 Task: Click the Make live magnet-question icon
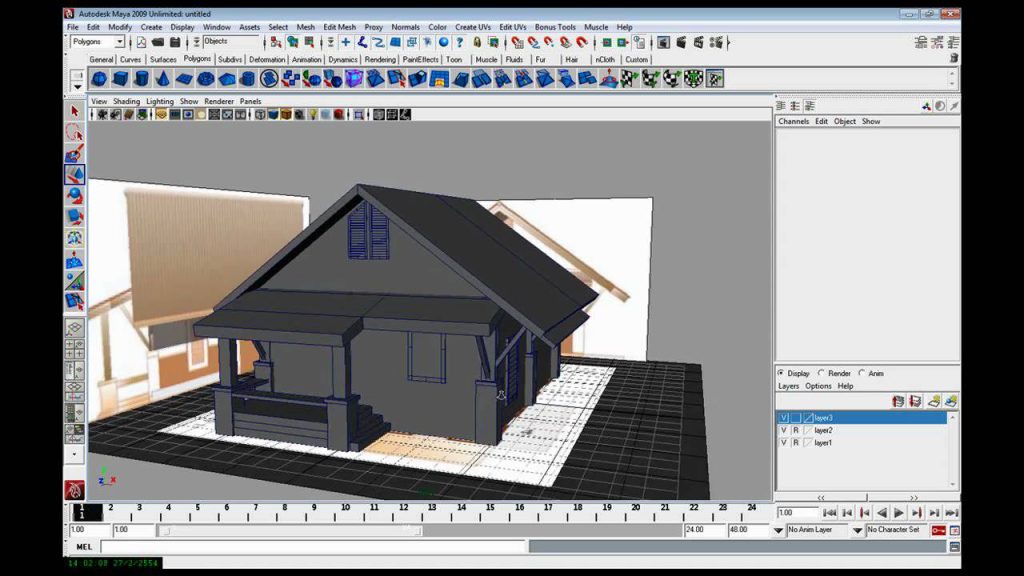582,42
